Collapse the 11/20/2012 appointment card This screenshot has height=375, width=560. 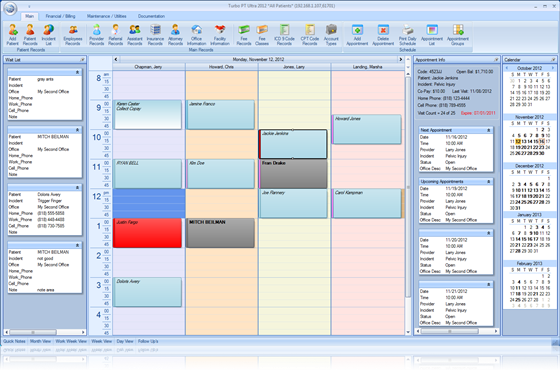pos(489,233)
